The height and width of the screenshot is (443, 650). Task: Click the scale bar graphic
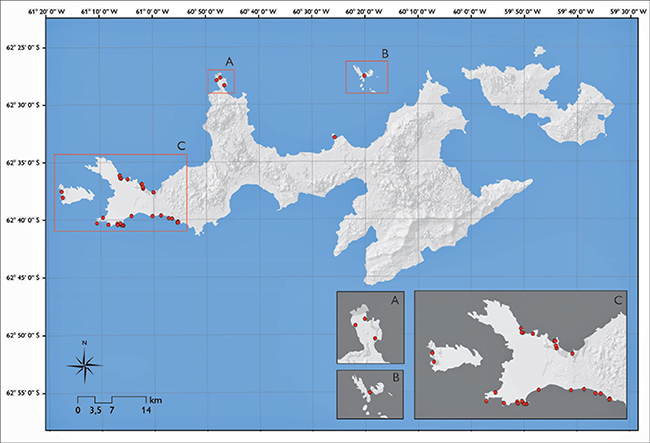(111, 399)
